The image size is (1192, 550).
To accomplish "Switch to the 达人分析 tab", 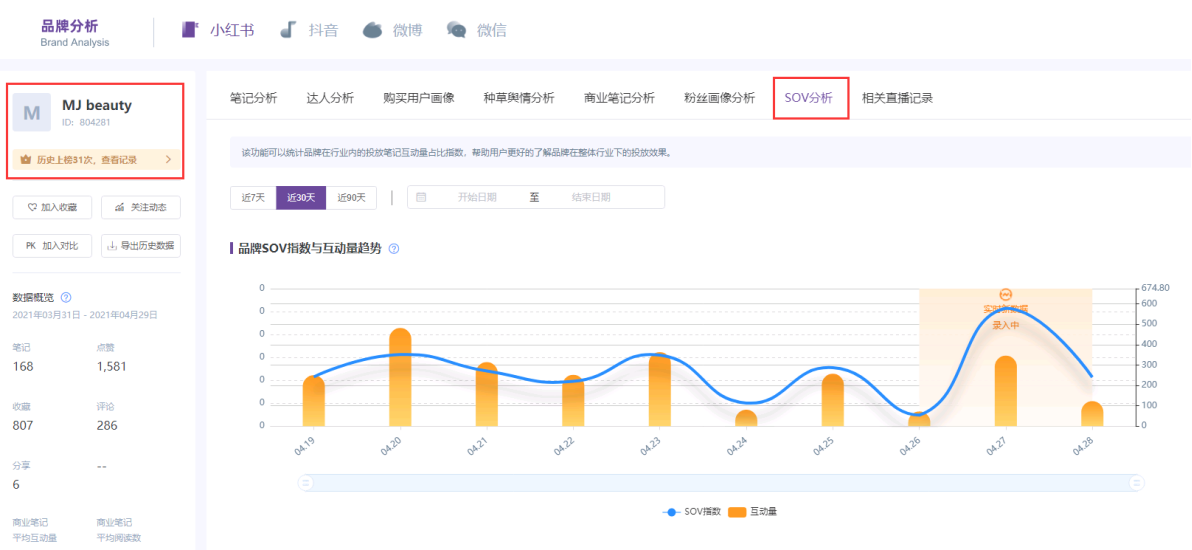I will click(330, 98).
